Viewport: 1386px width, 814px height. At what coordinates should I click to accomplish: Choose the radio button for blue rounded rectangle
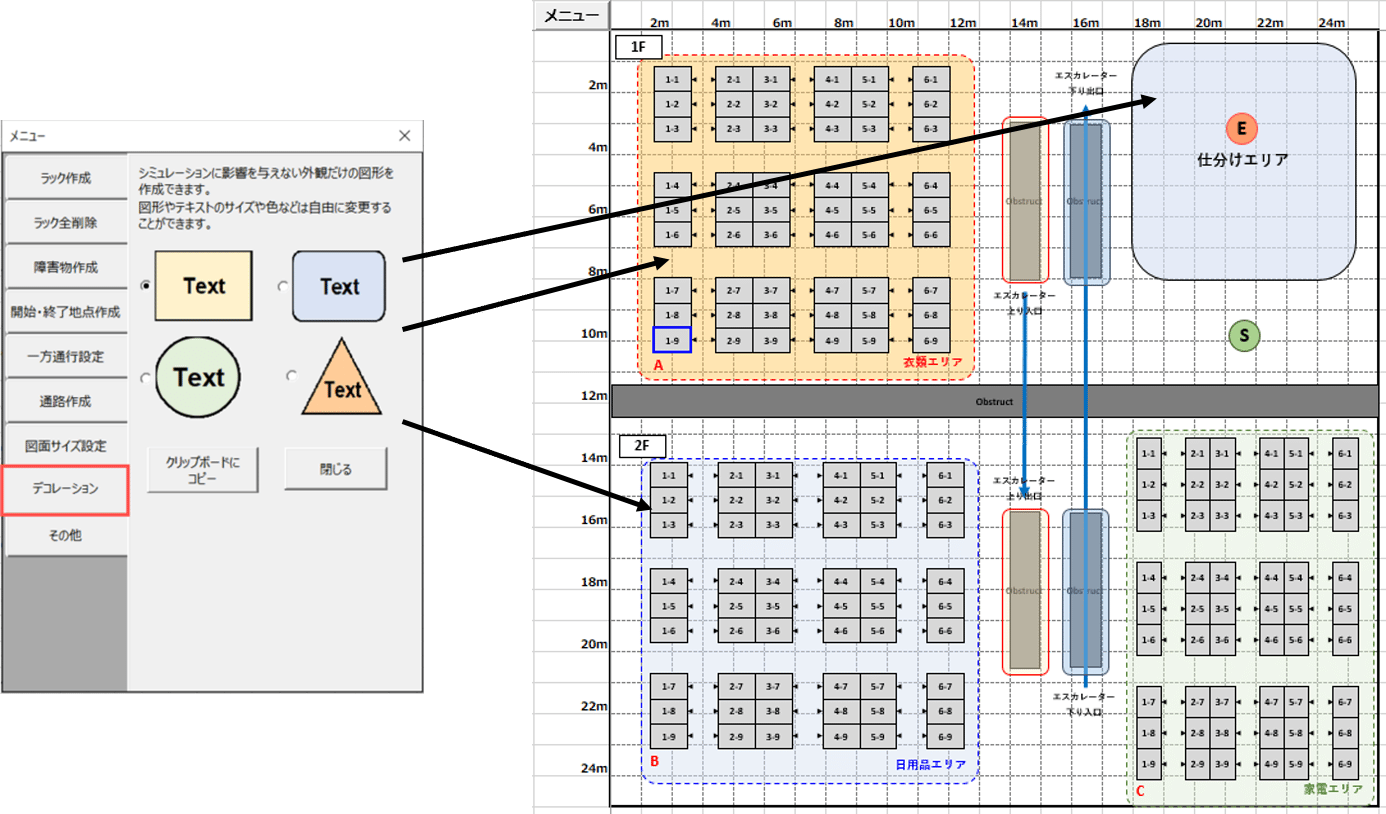(283, 285)
